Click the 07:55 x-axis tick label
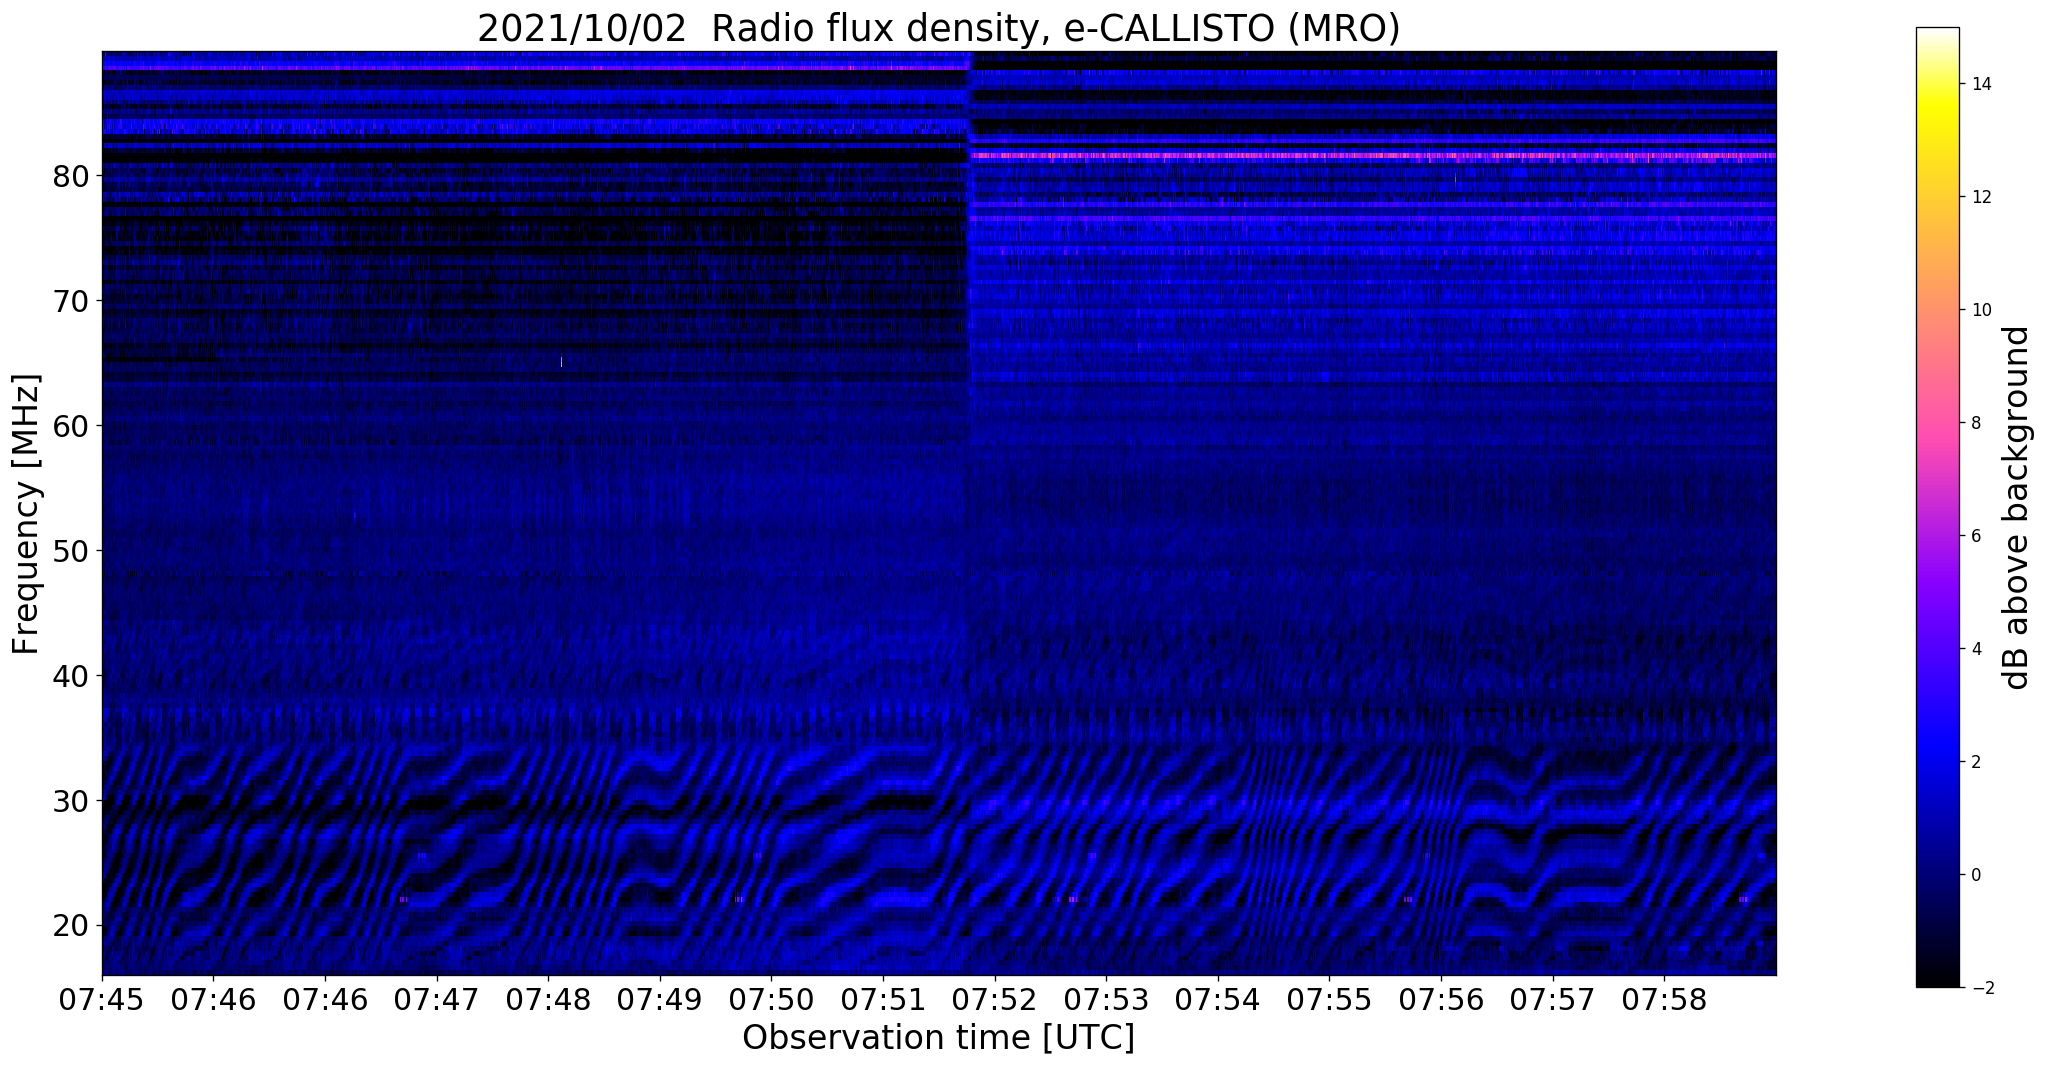2047x1067 pixels. click(1329, 1000)
